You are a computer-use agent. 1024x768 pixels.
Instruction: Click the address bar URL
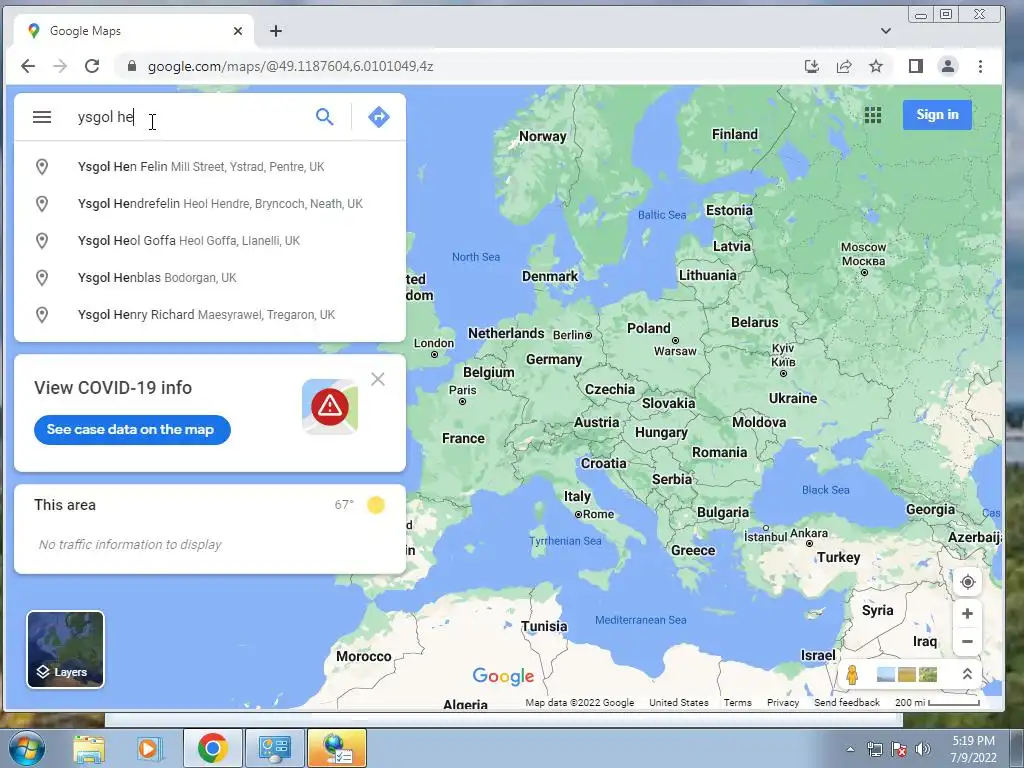[x=290, y=67]
